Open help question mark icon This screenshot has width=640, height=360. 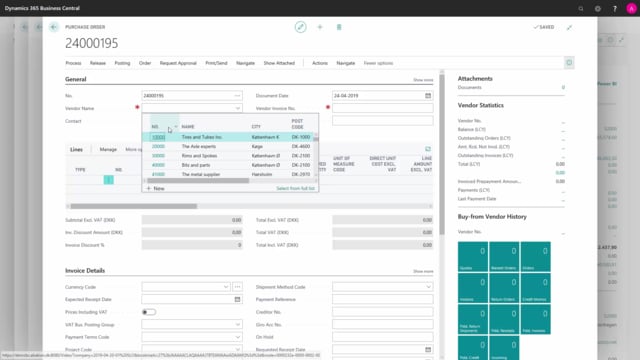coord(615,8)
